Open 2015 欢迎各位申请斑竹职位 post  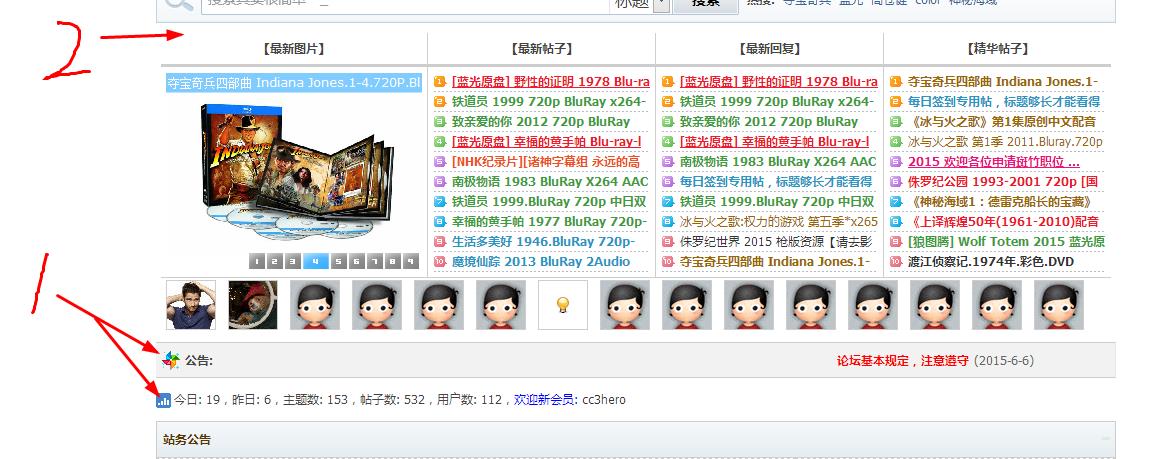point(994,161)
